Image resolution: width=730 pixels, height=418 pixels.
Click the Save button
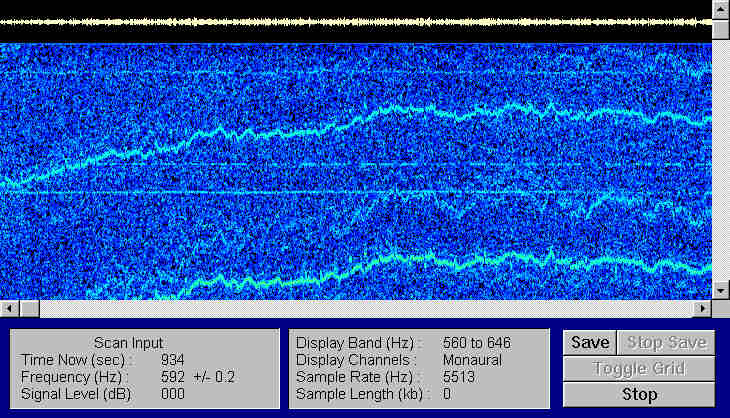click(590, 343)
